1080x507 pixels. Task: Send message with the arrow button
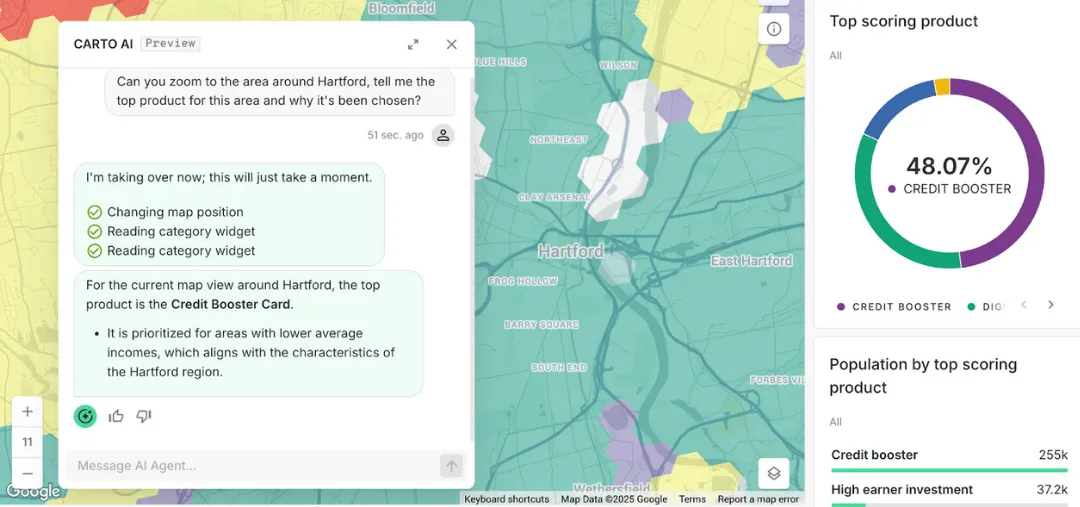[x=451, y=466]
